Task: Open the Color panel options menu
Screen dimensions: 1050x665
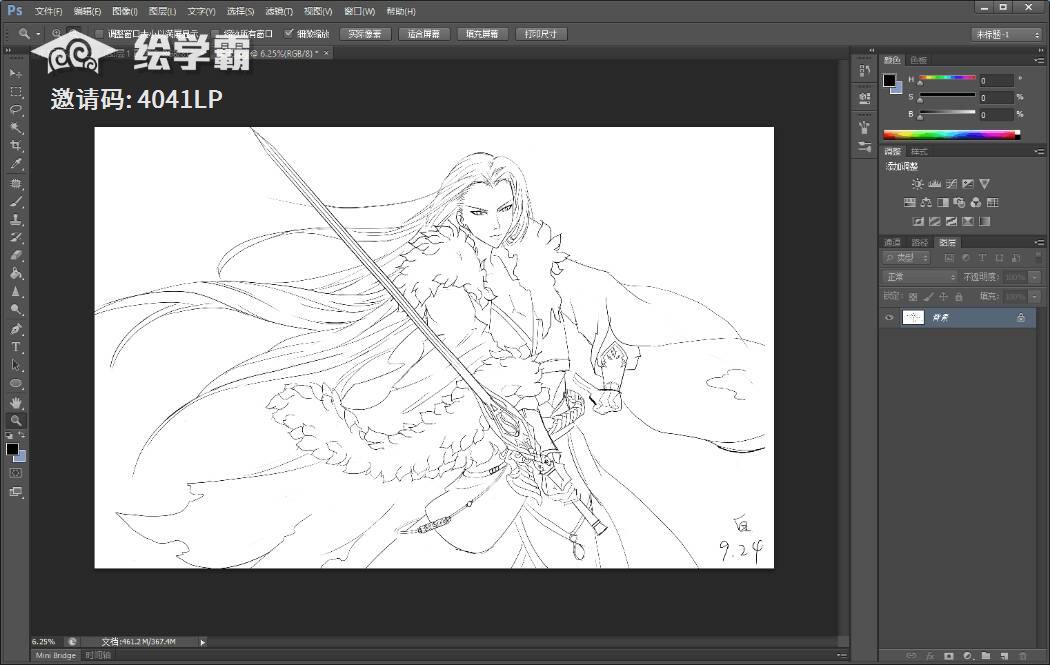Action: [1039, 60]
